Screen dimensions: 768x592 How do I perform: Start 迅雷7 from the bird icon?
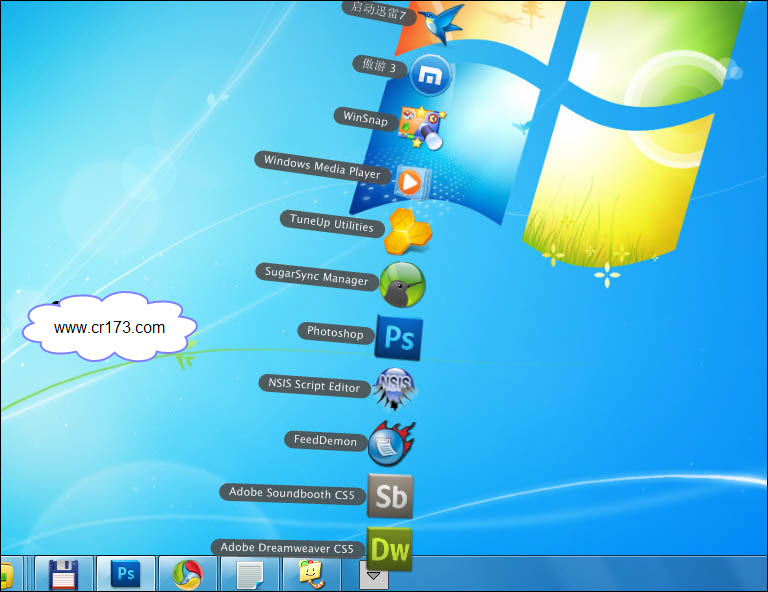[x=441, y=21]
